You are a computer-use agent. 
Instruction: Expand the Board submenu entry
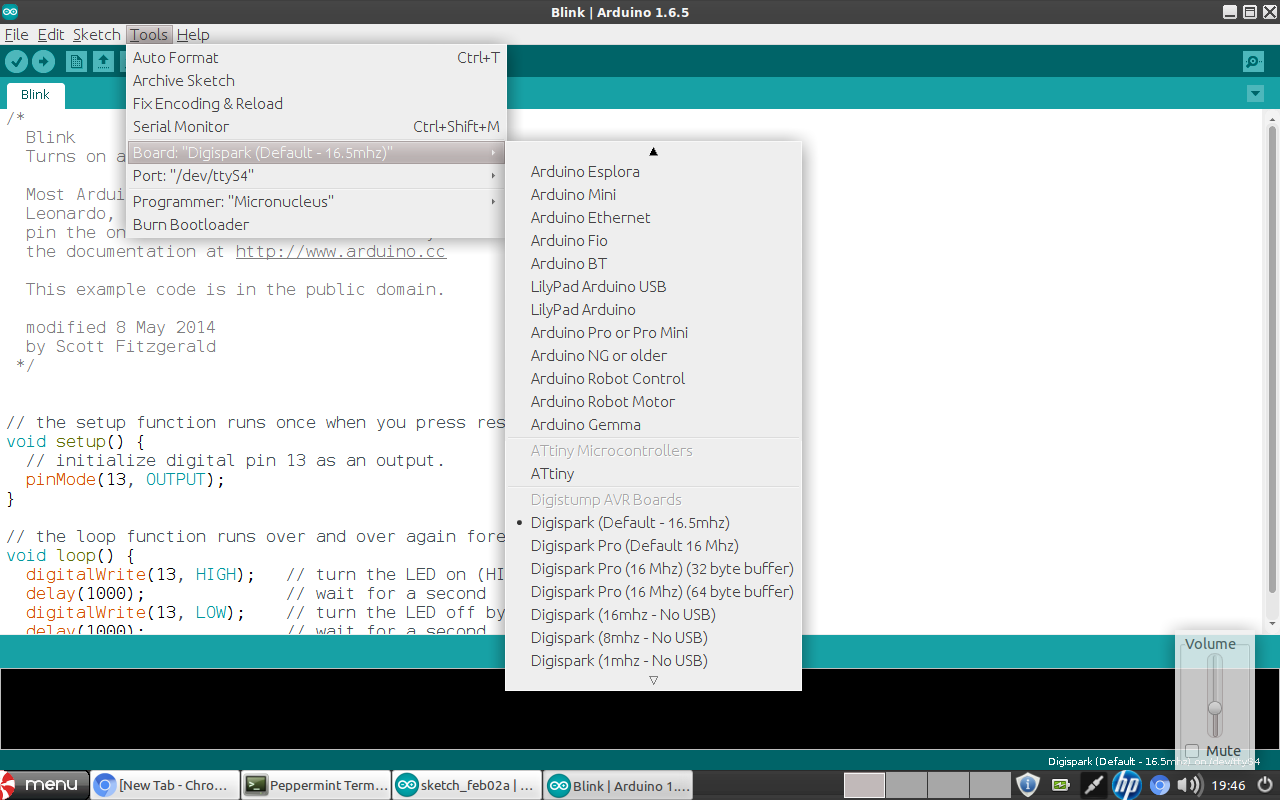tap(316, 152)
